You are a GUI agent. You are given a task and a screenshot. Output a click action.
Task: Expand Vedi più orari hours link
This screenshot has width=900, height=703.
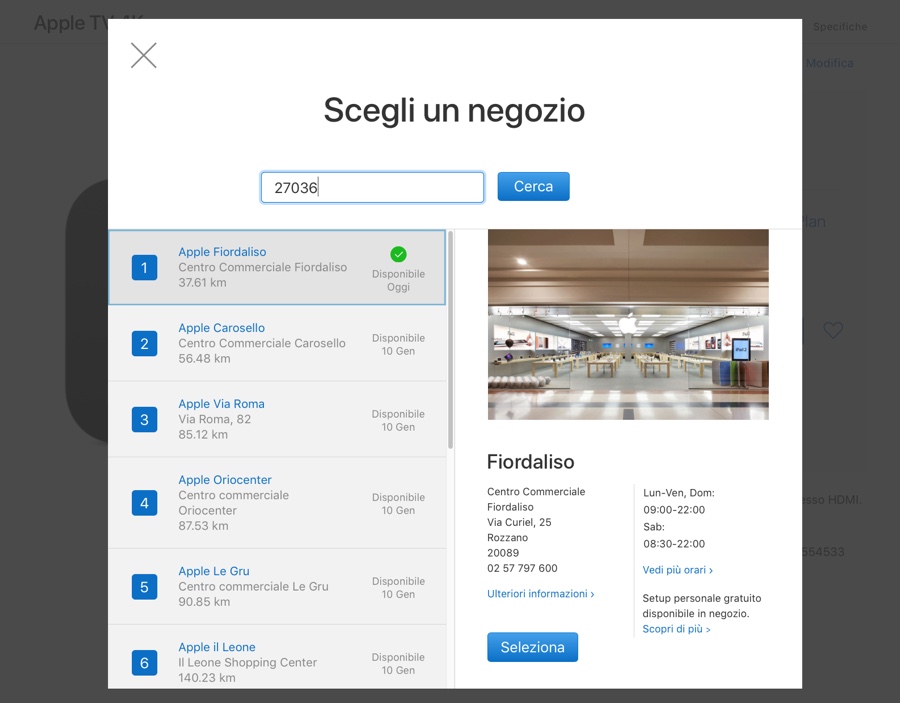pyautogui.click(x=677, y=570)
